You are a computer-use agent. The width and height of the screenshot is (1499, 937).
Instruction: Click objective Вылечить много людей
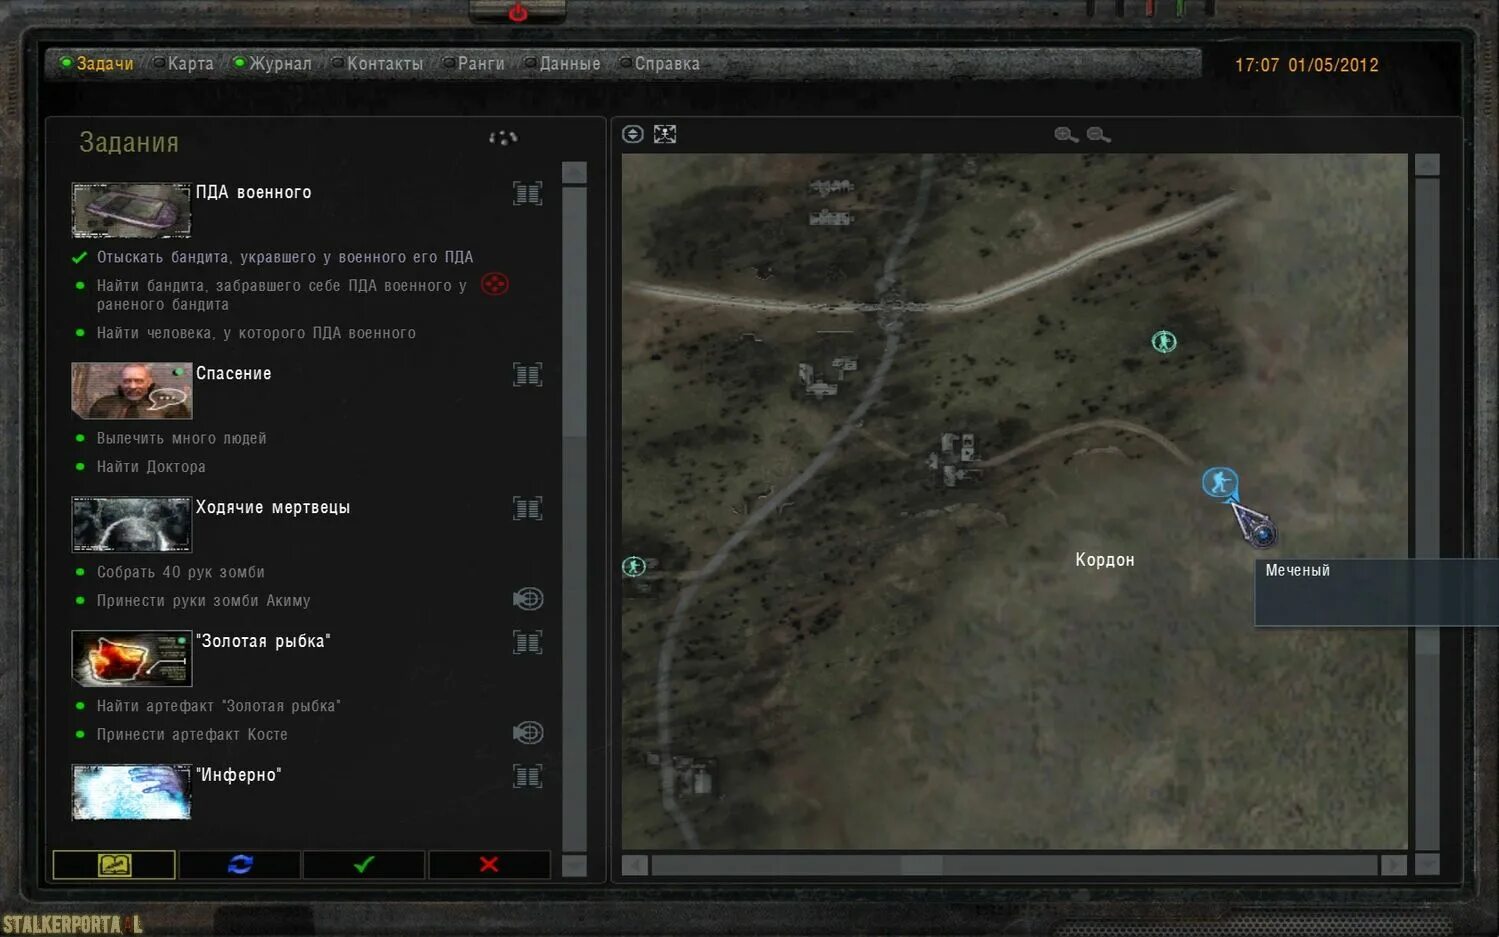(x=181, y=438)
